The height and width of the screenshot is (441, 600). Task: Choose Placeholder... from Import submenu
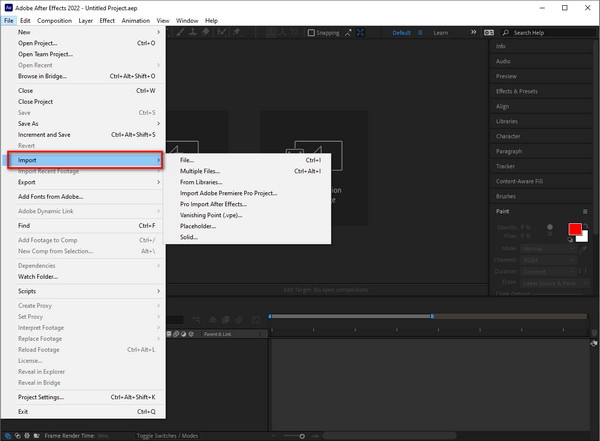(248, 226)
